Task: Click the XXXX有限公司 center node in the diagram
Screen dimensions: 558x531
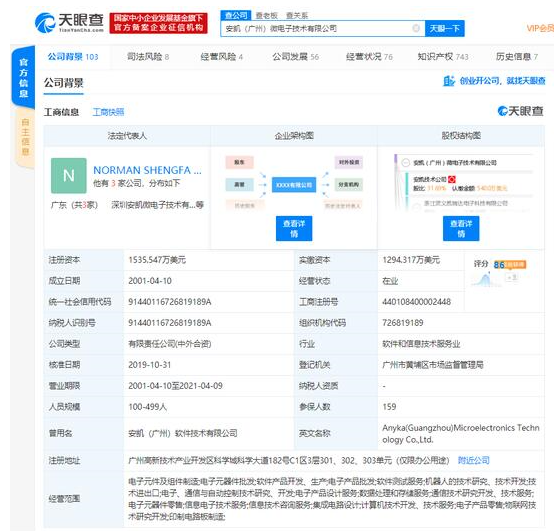Action: 294,185
